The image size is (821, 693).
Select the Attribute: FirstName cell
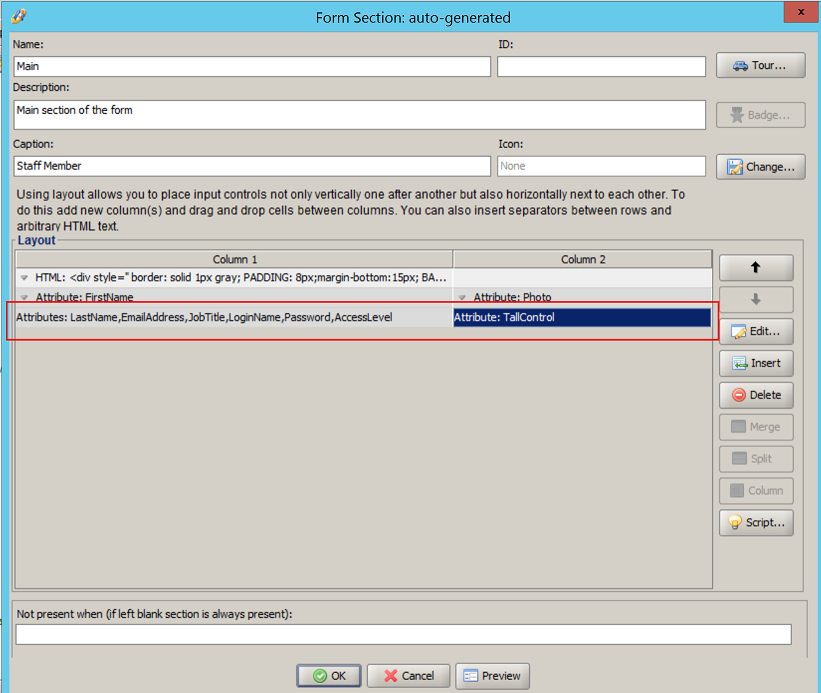[234, 297]
